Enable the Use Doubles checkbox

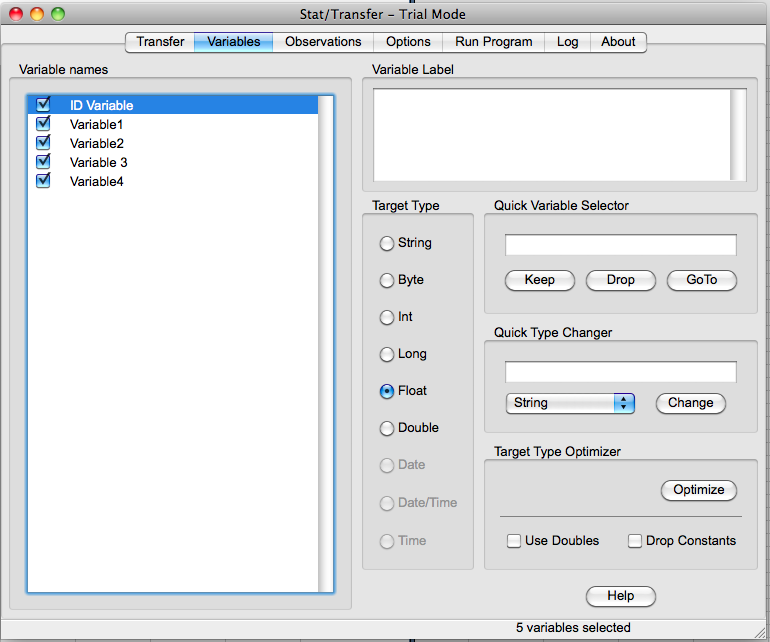tap(514, 541)
